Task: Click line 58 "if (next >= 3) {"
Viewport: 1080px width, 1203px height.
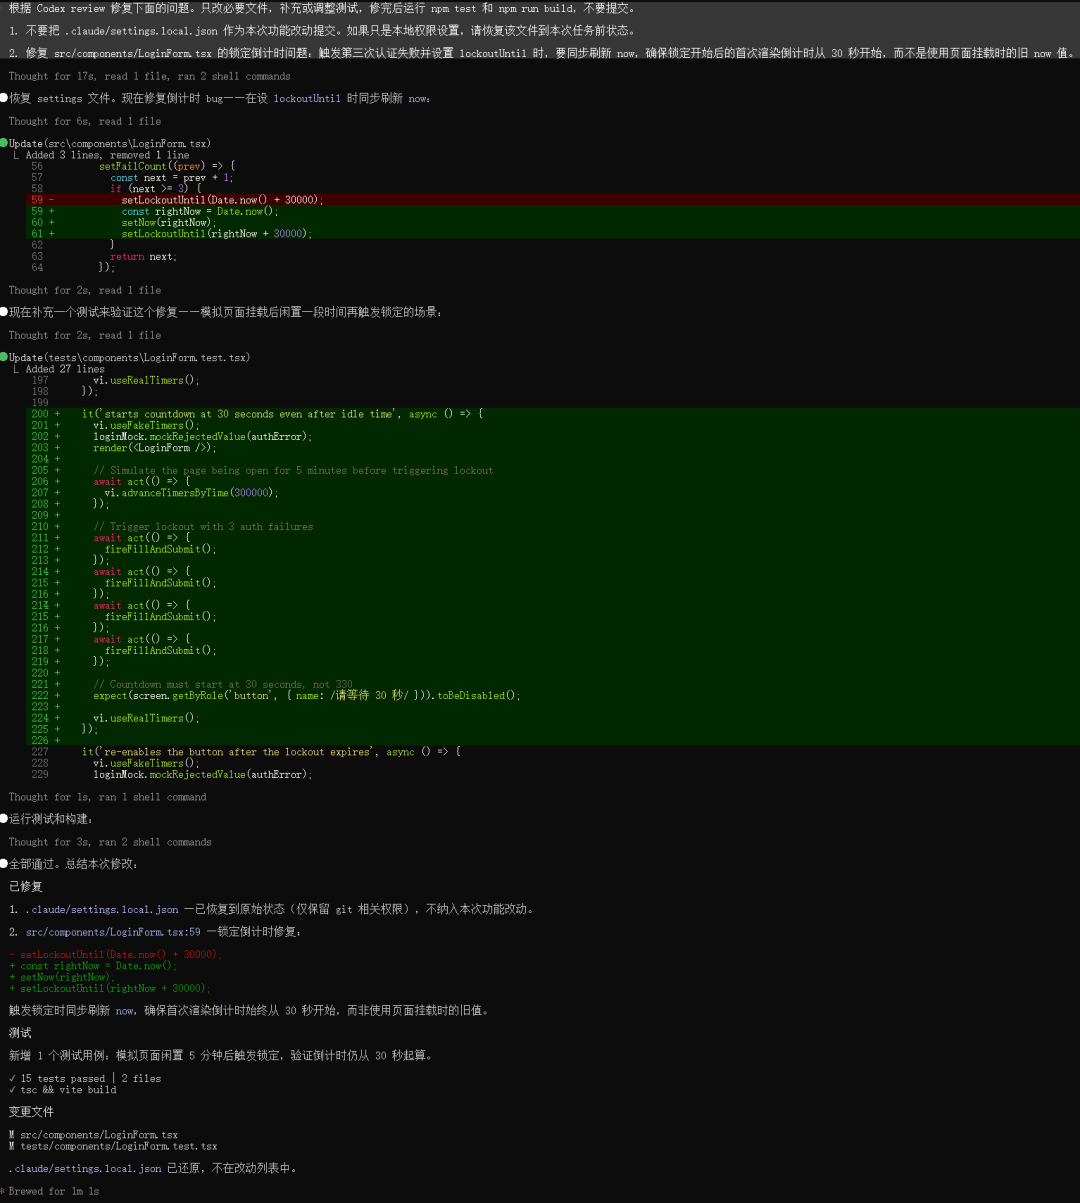Action: 155,189
